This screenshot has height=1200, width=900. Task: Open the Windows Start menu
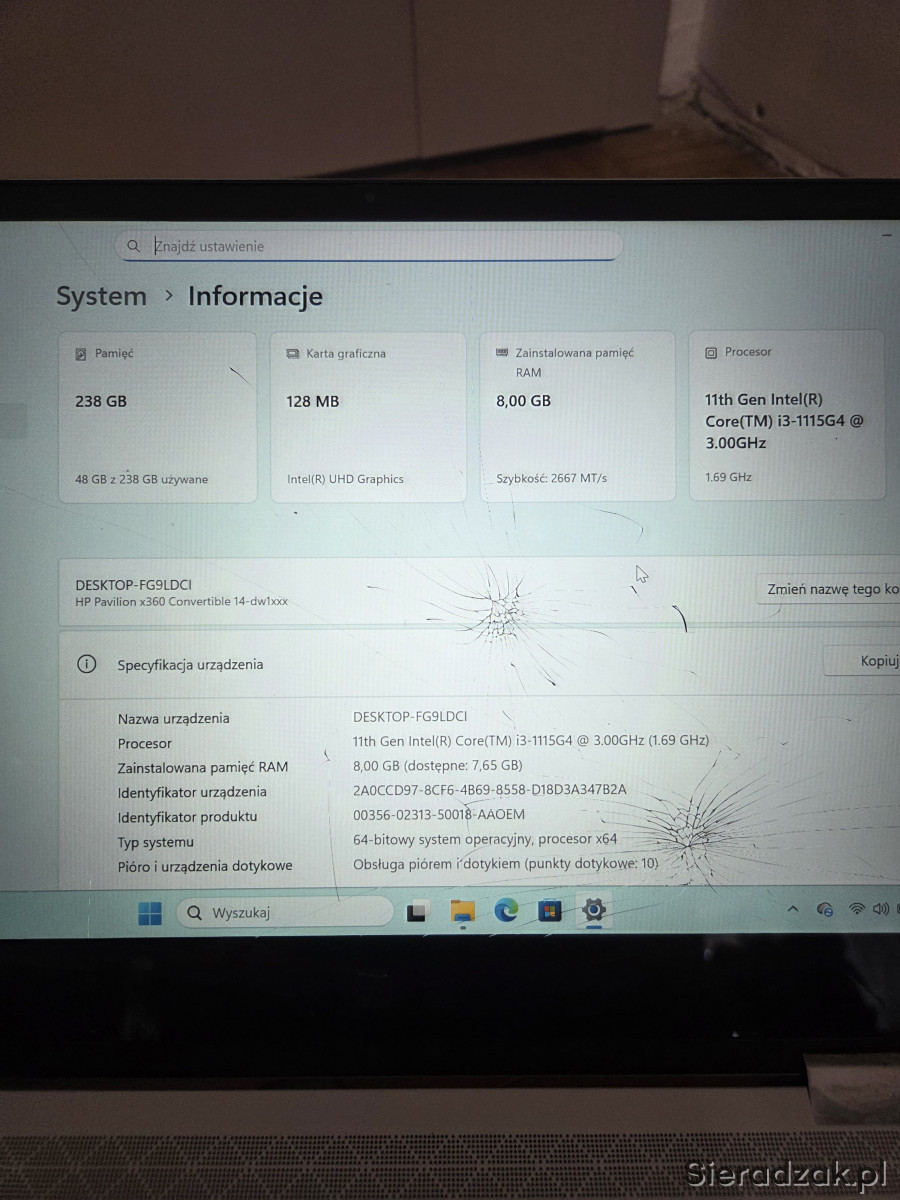tap(150, 912)
